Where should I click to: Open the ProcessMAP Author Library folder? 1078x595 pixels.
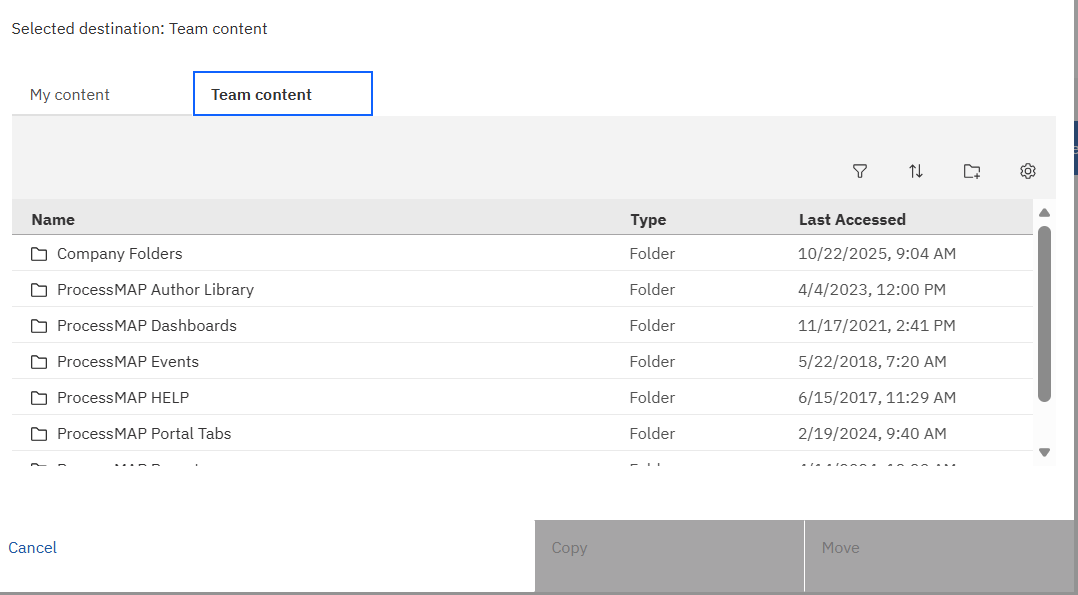pos(155,290)
